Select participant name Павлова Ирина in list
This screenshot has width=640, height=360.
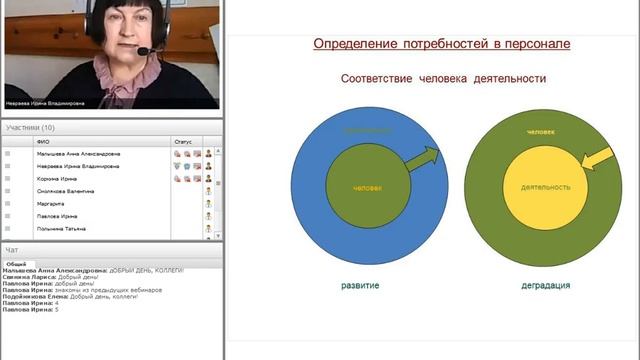tap(57, 216)
